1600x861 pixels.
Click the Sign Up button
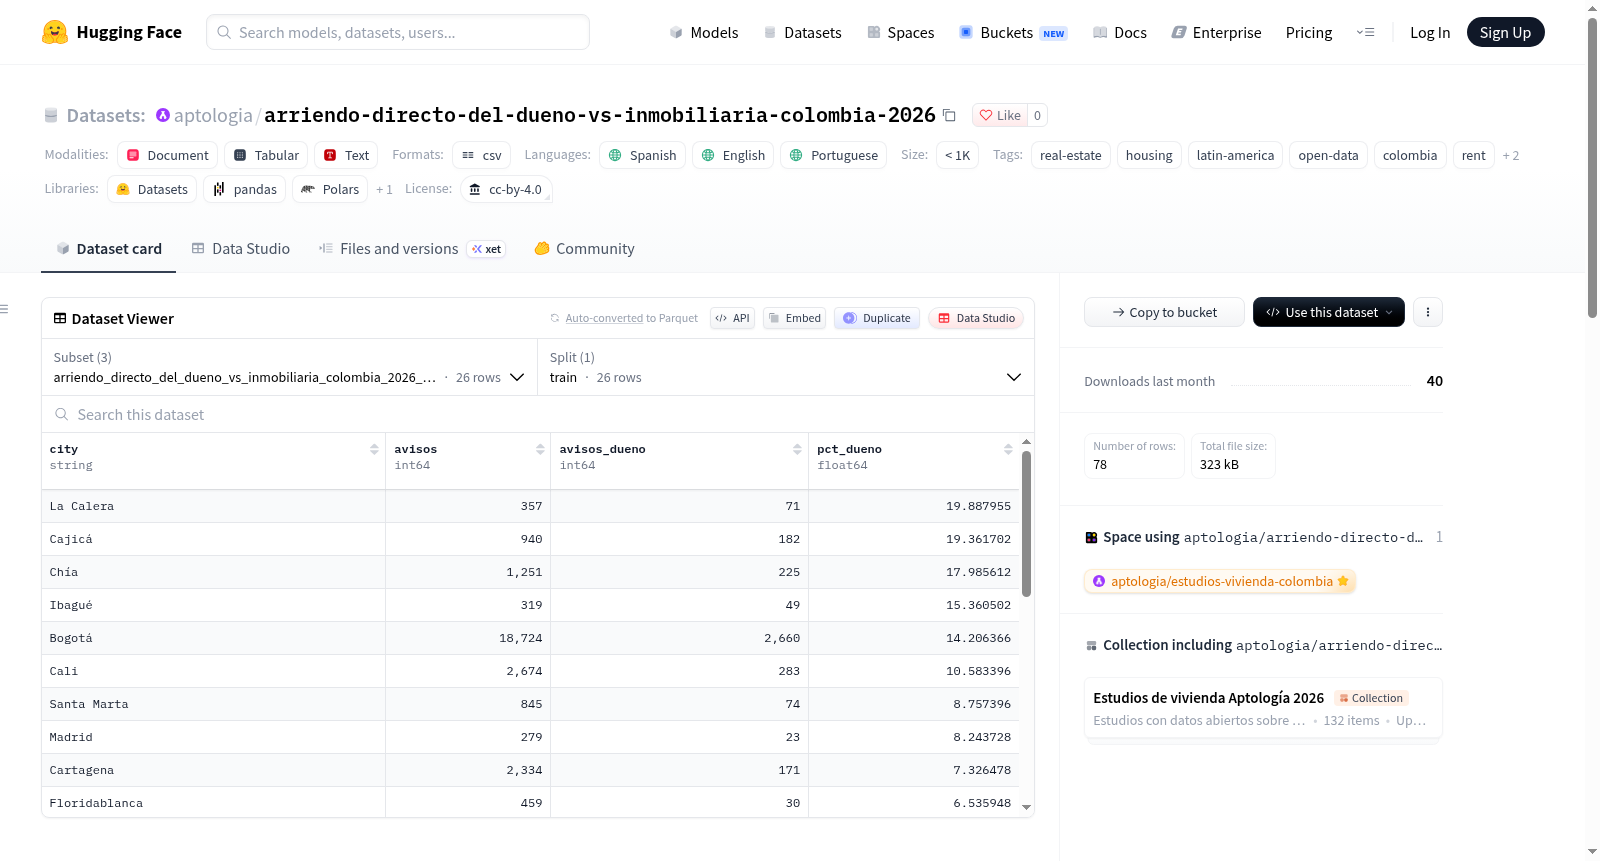1505,33
